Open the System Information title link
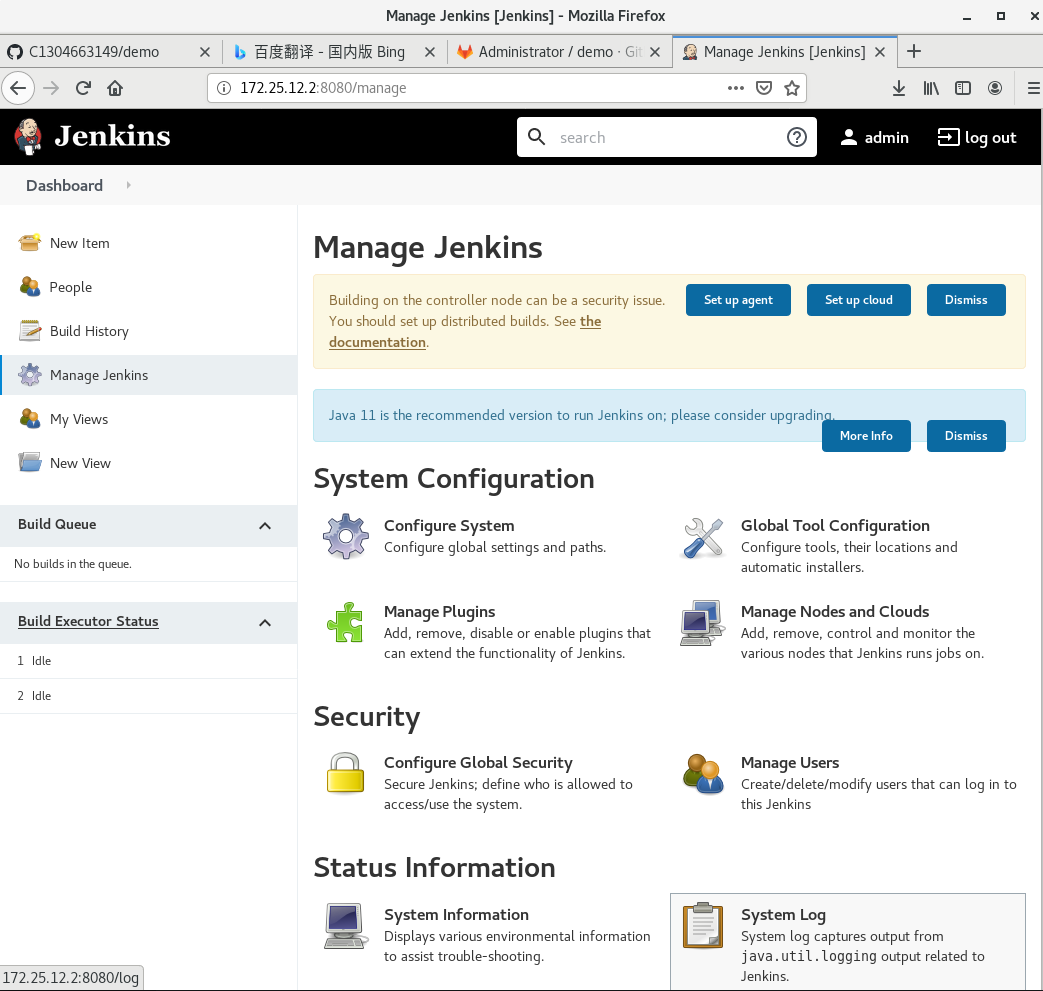Image resolution: width=1043 pixels, height=991 pixels. (456, 915)
